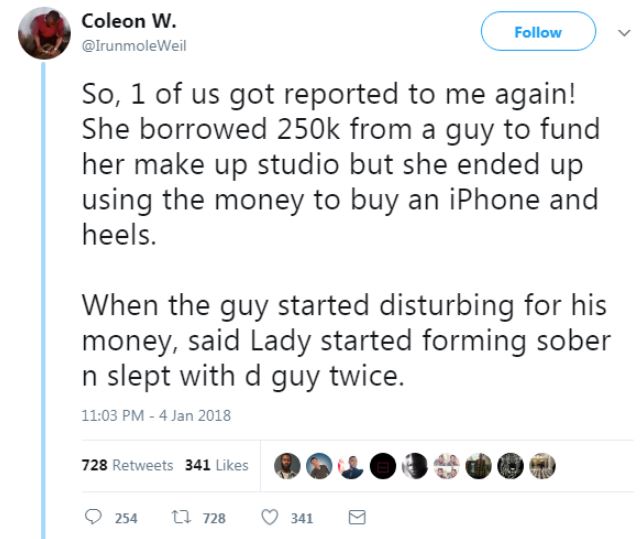Viewport: 643px width, 539px height.
Task: View the list of 341 Likes
Action: (x=216, y=465)
